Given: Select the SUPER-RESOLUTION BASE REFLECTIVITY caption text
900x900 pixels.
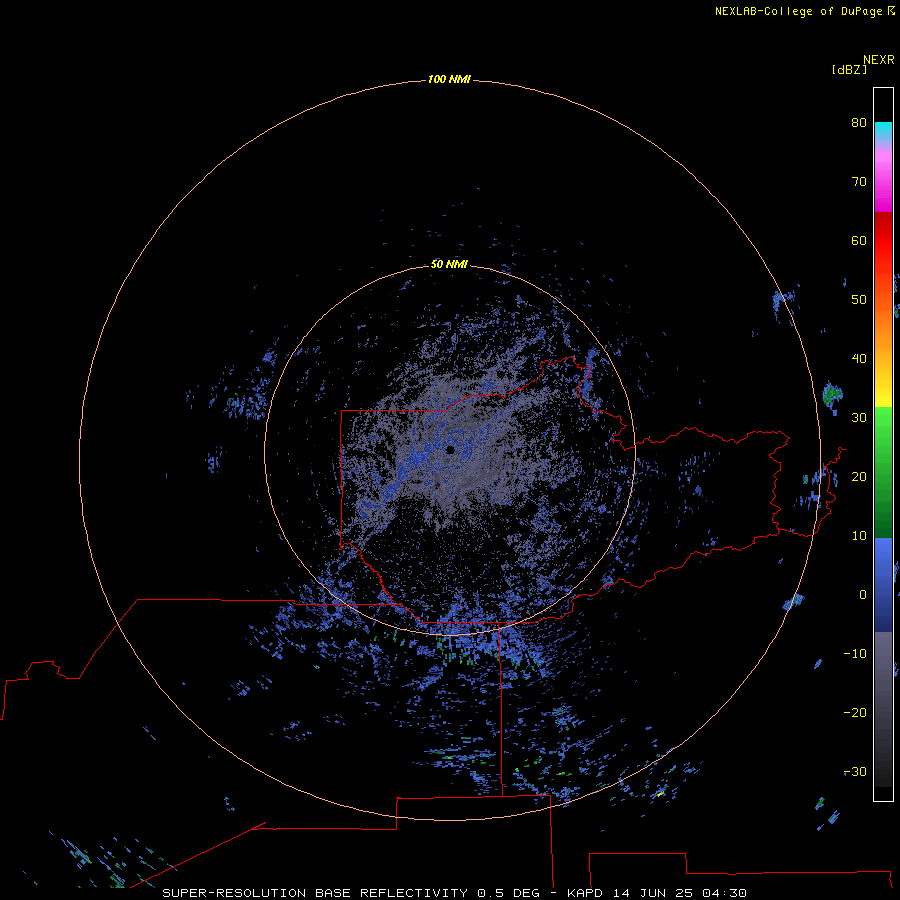Looking at the screenshot, I should (316, 893).
